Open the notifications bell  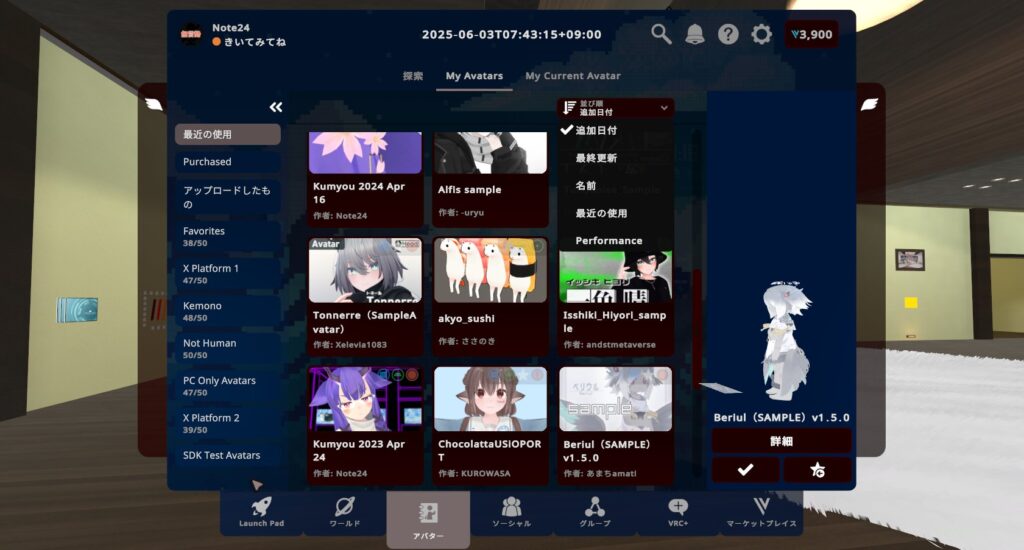click(694, 34)
